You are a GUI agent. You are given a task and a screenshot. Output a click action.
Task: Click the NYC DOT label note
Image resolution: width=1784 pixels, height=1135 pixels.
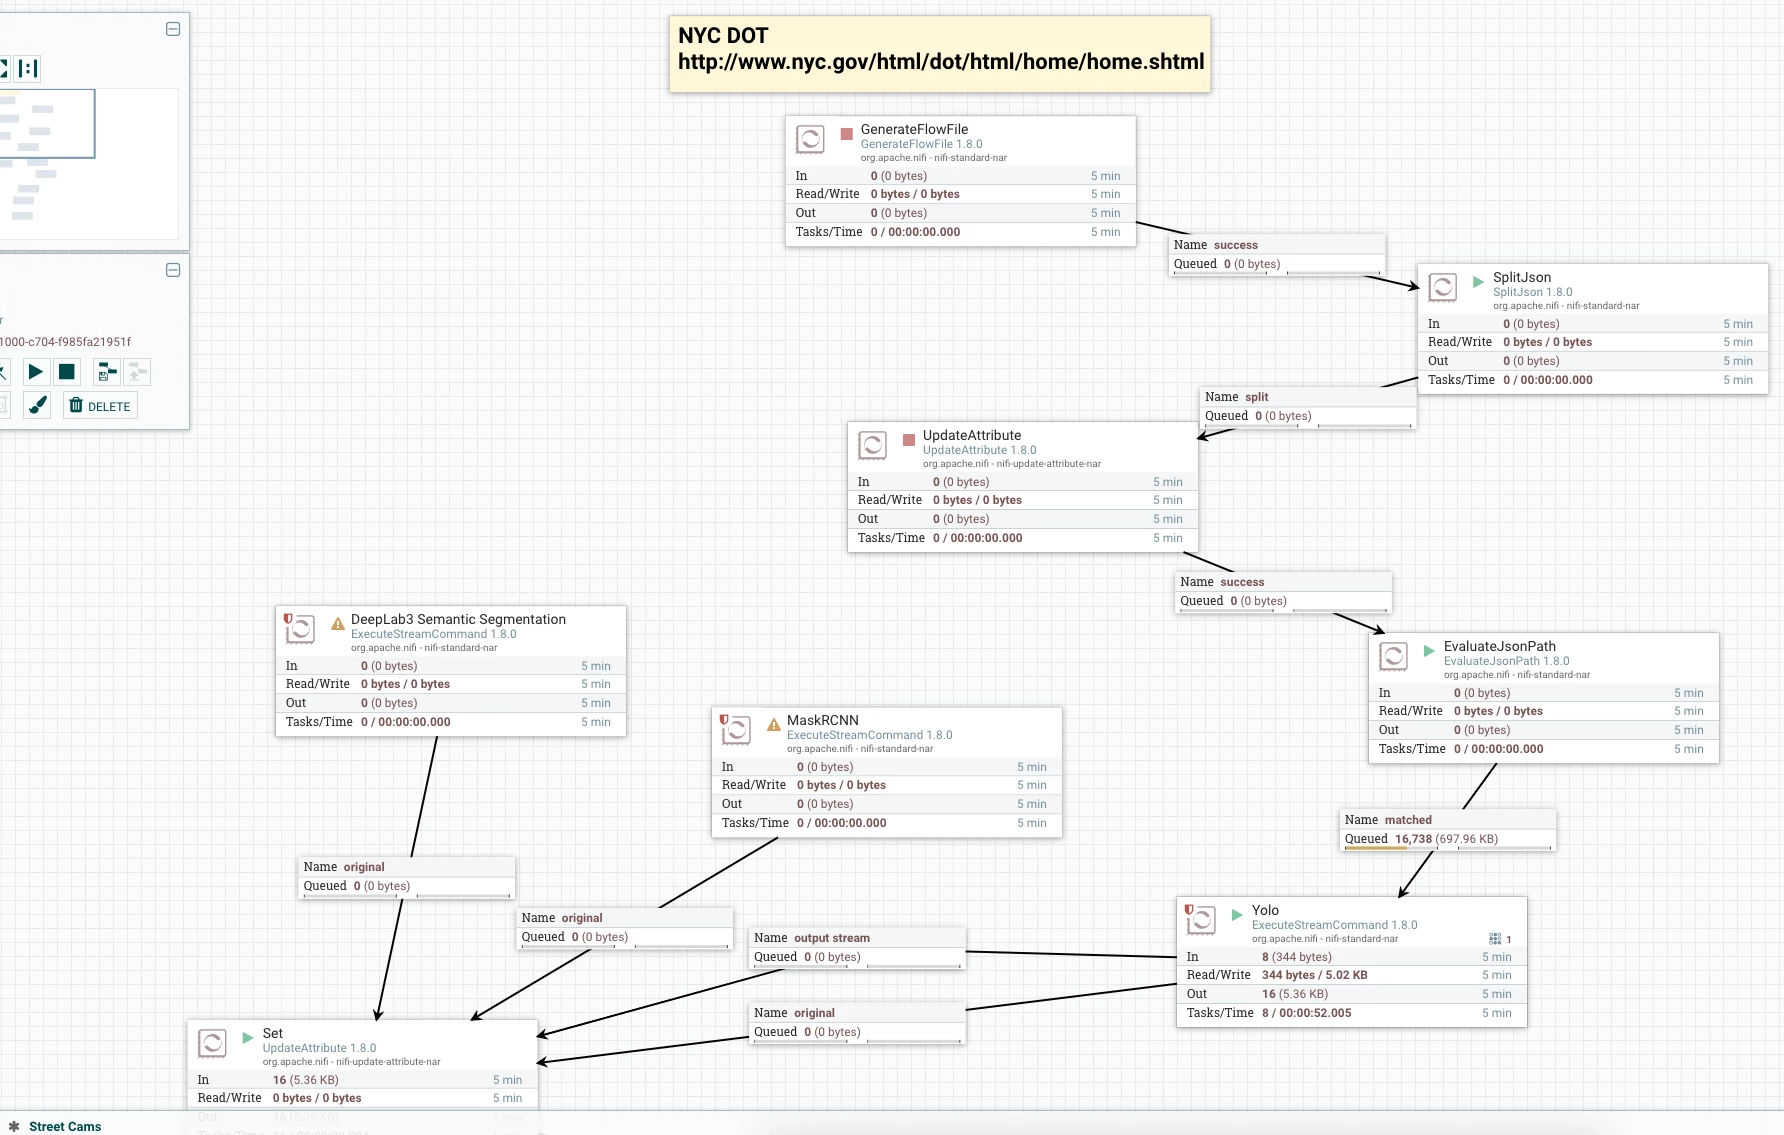[940, 54]
